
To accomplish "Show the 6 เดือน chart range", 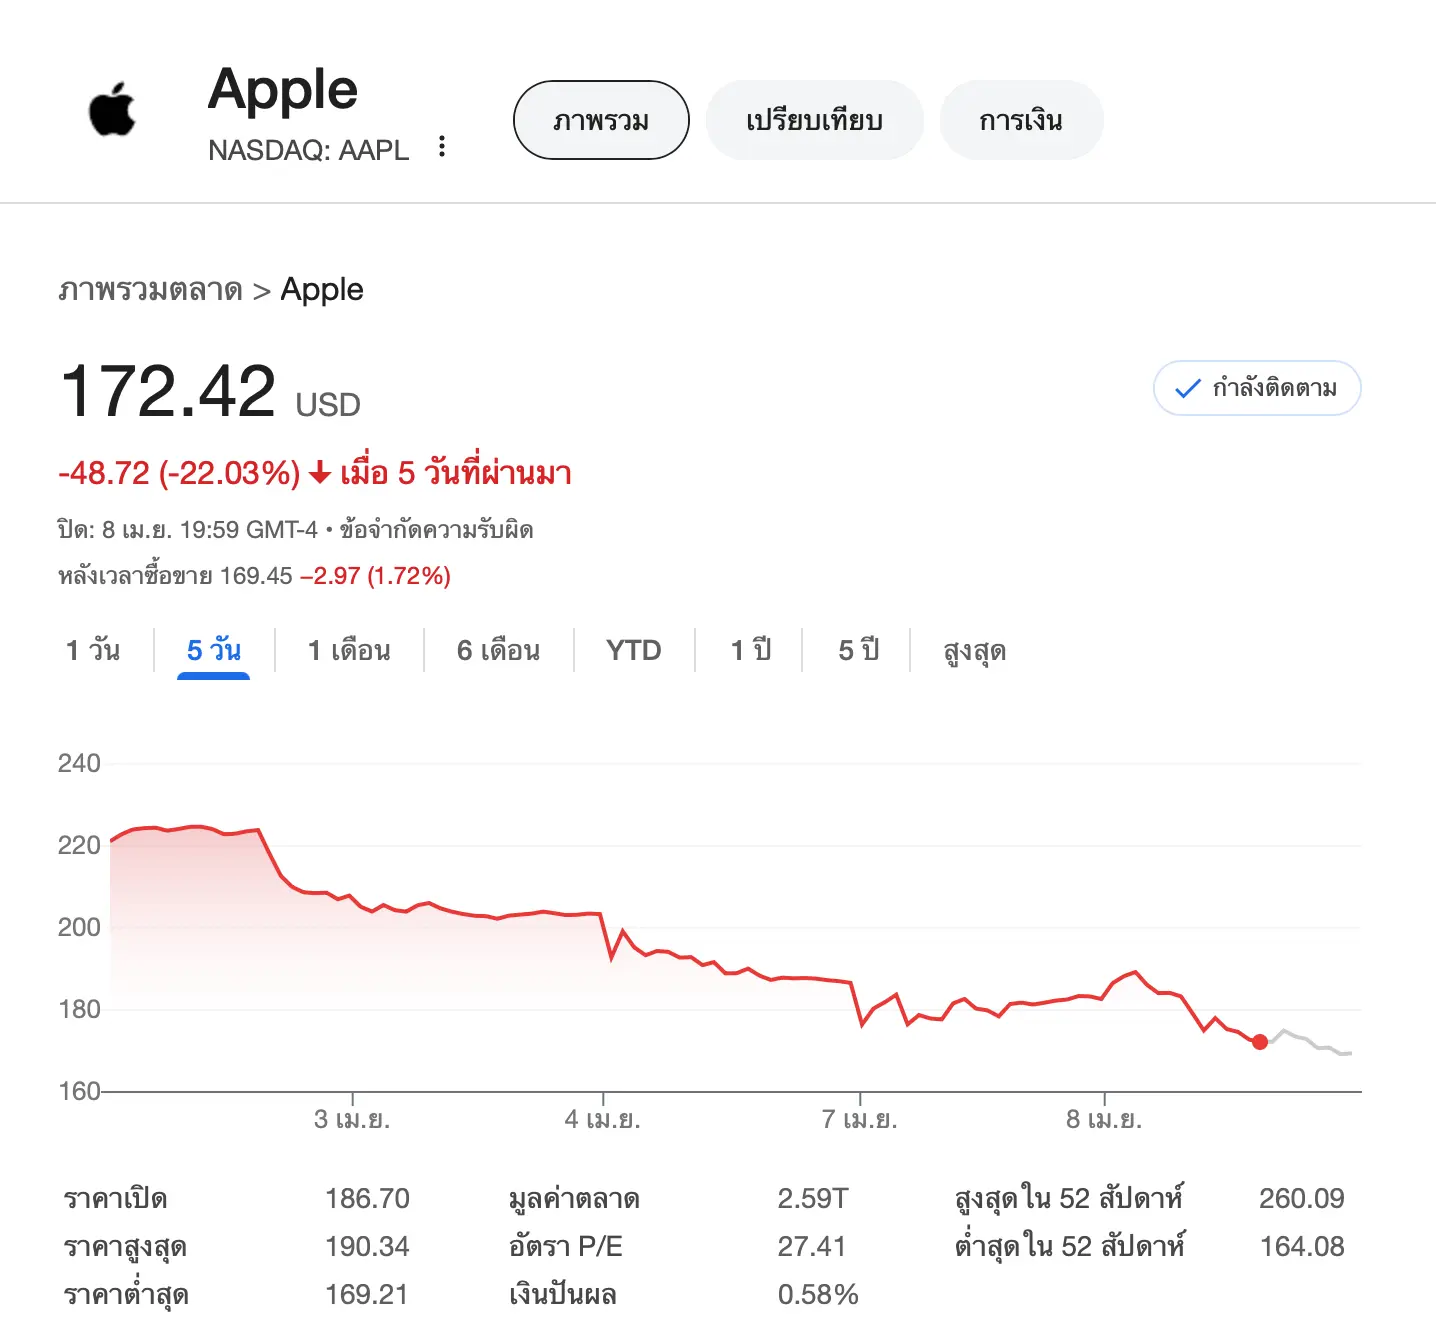I will pyautogui.click(x=498, y=651).
